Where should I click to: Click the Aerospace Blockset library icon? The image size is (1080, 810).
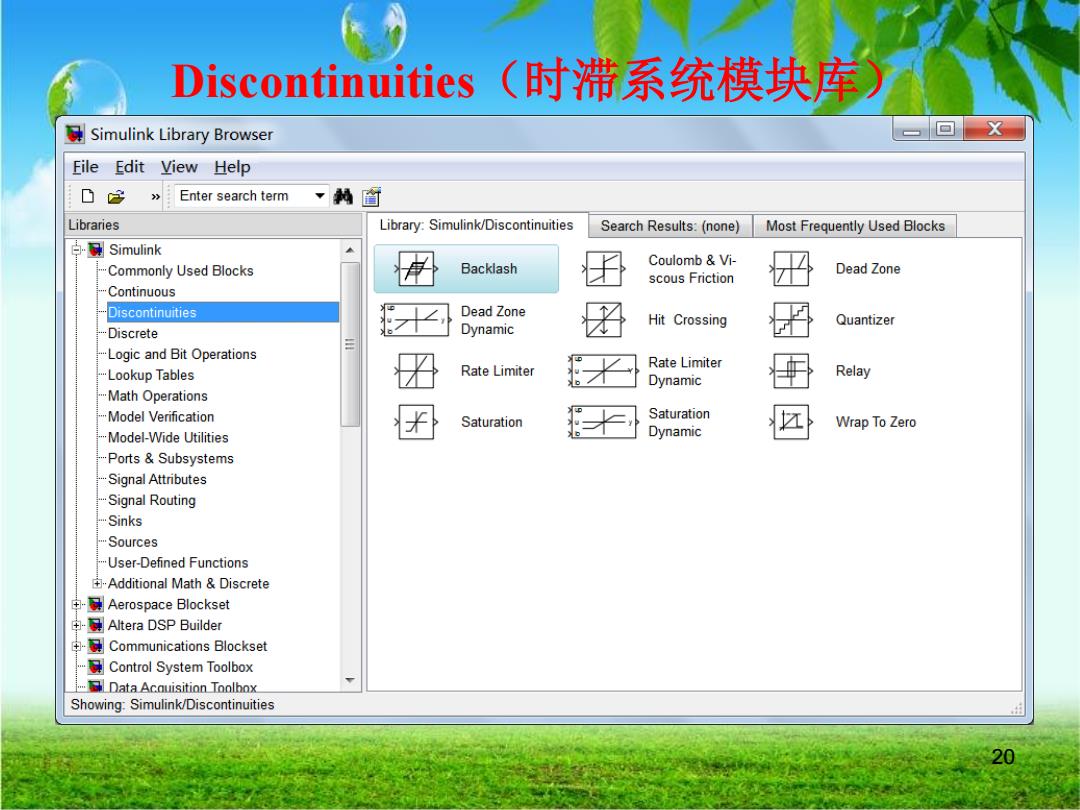(96, 605)
